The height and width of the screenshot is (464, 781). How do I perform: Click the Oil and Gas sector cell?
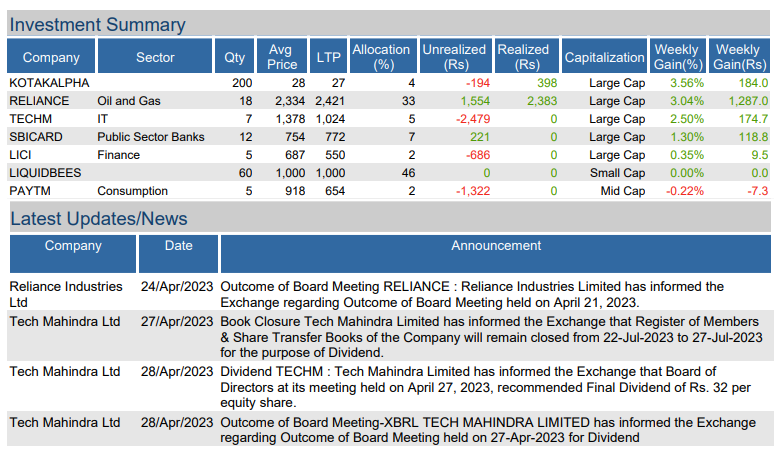(x=129, y=101)
